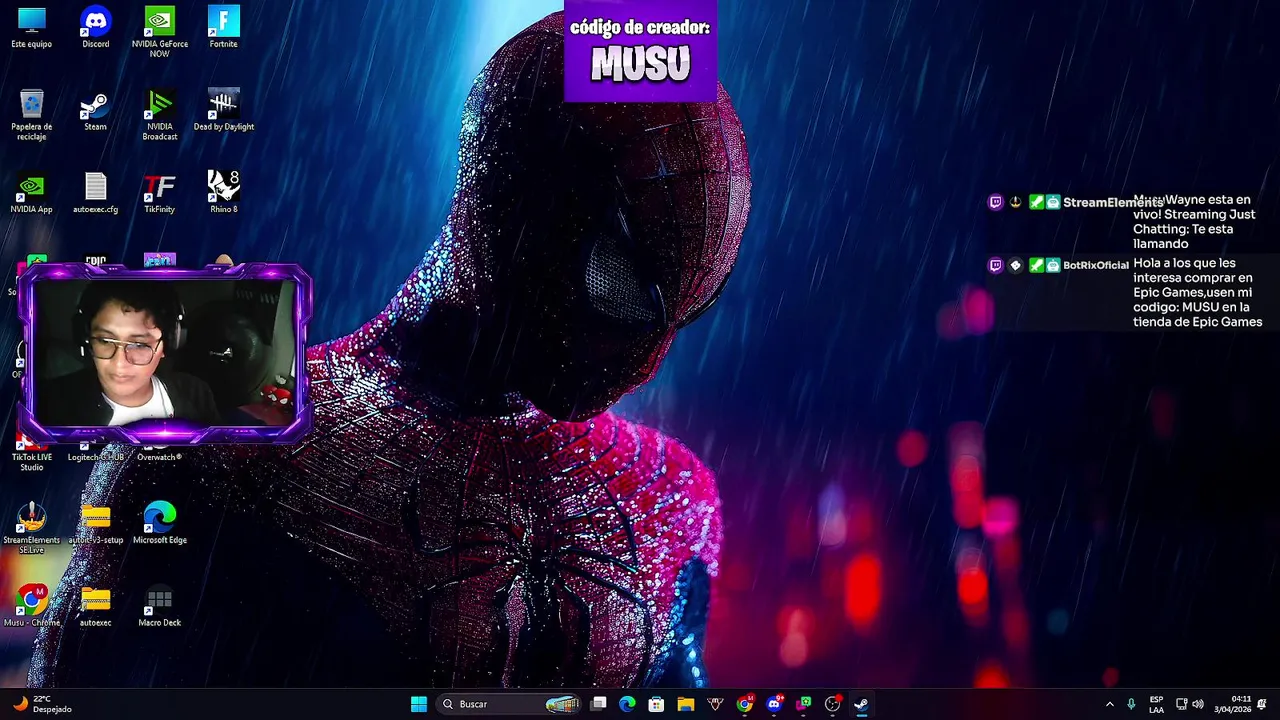Open NVIDIA GeForce NOW desktop shortcut

pyautogui.click(x=159, y=31)
